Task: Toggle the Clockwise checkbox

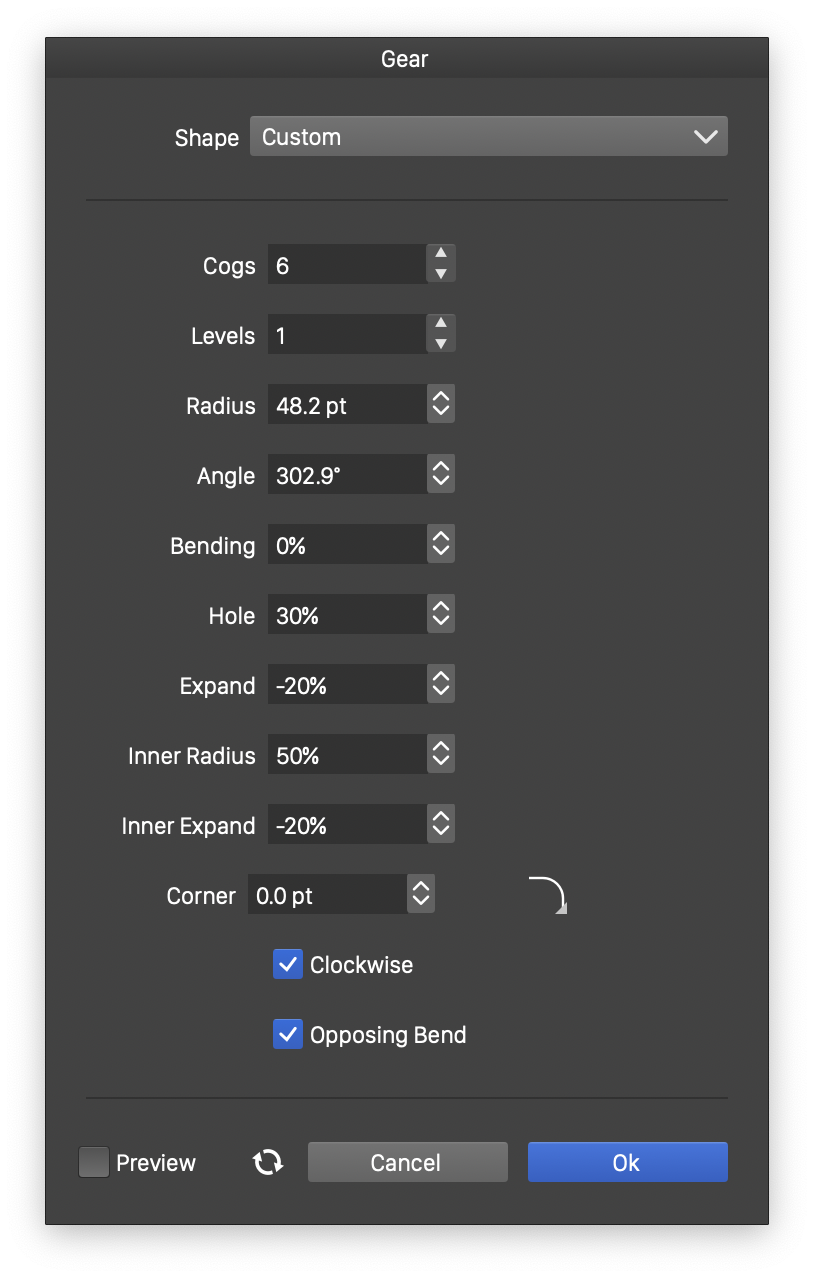Action: 288,965
